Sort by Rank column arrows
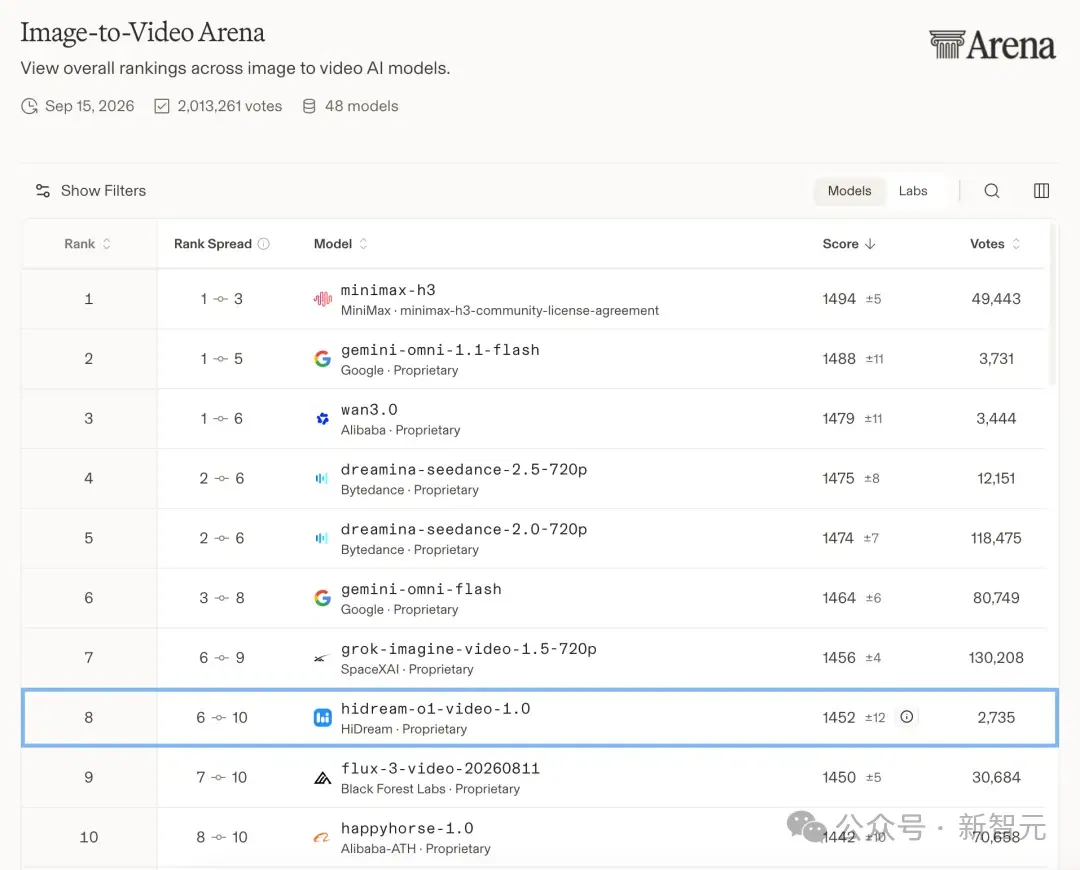 pyautogui.click(x=107, y=244)
